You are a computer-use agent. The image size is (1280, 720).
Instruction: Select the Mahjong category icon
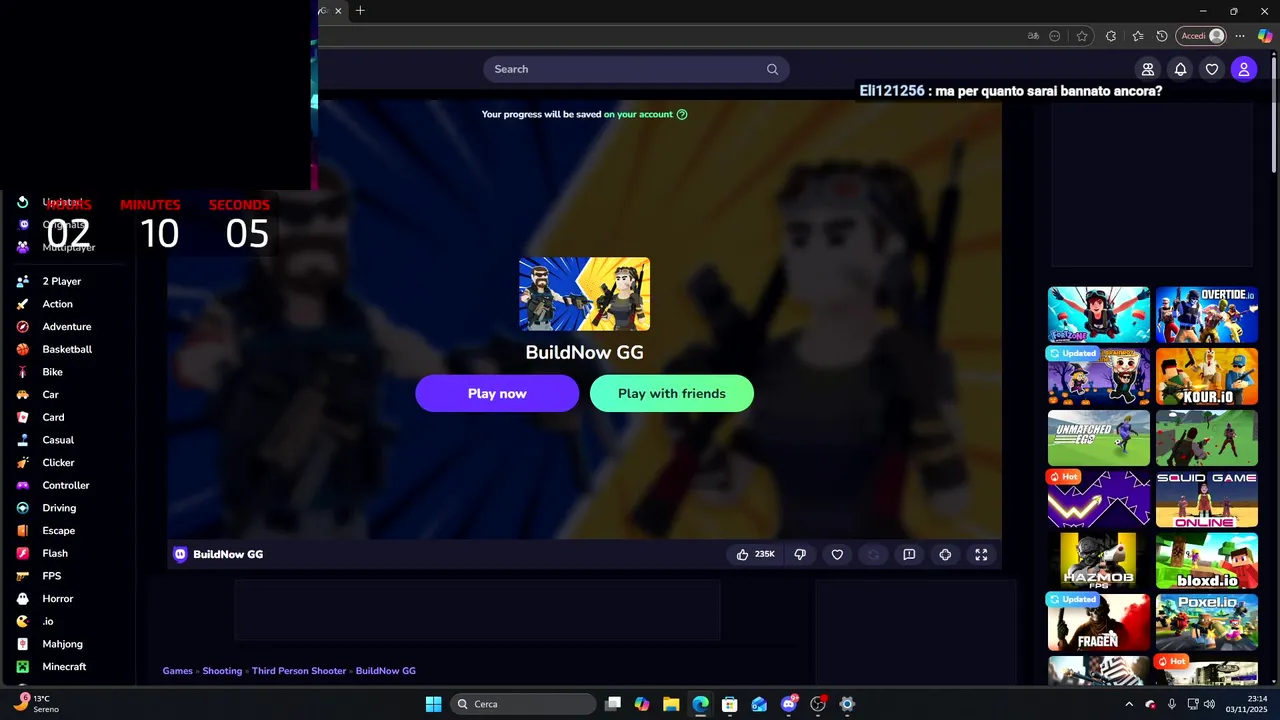[x=22, y=644]
